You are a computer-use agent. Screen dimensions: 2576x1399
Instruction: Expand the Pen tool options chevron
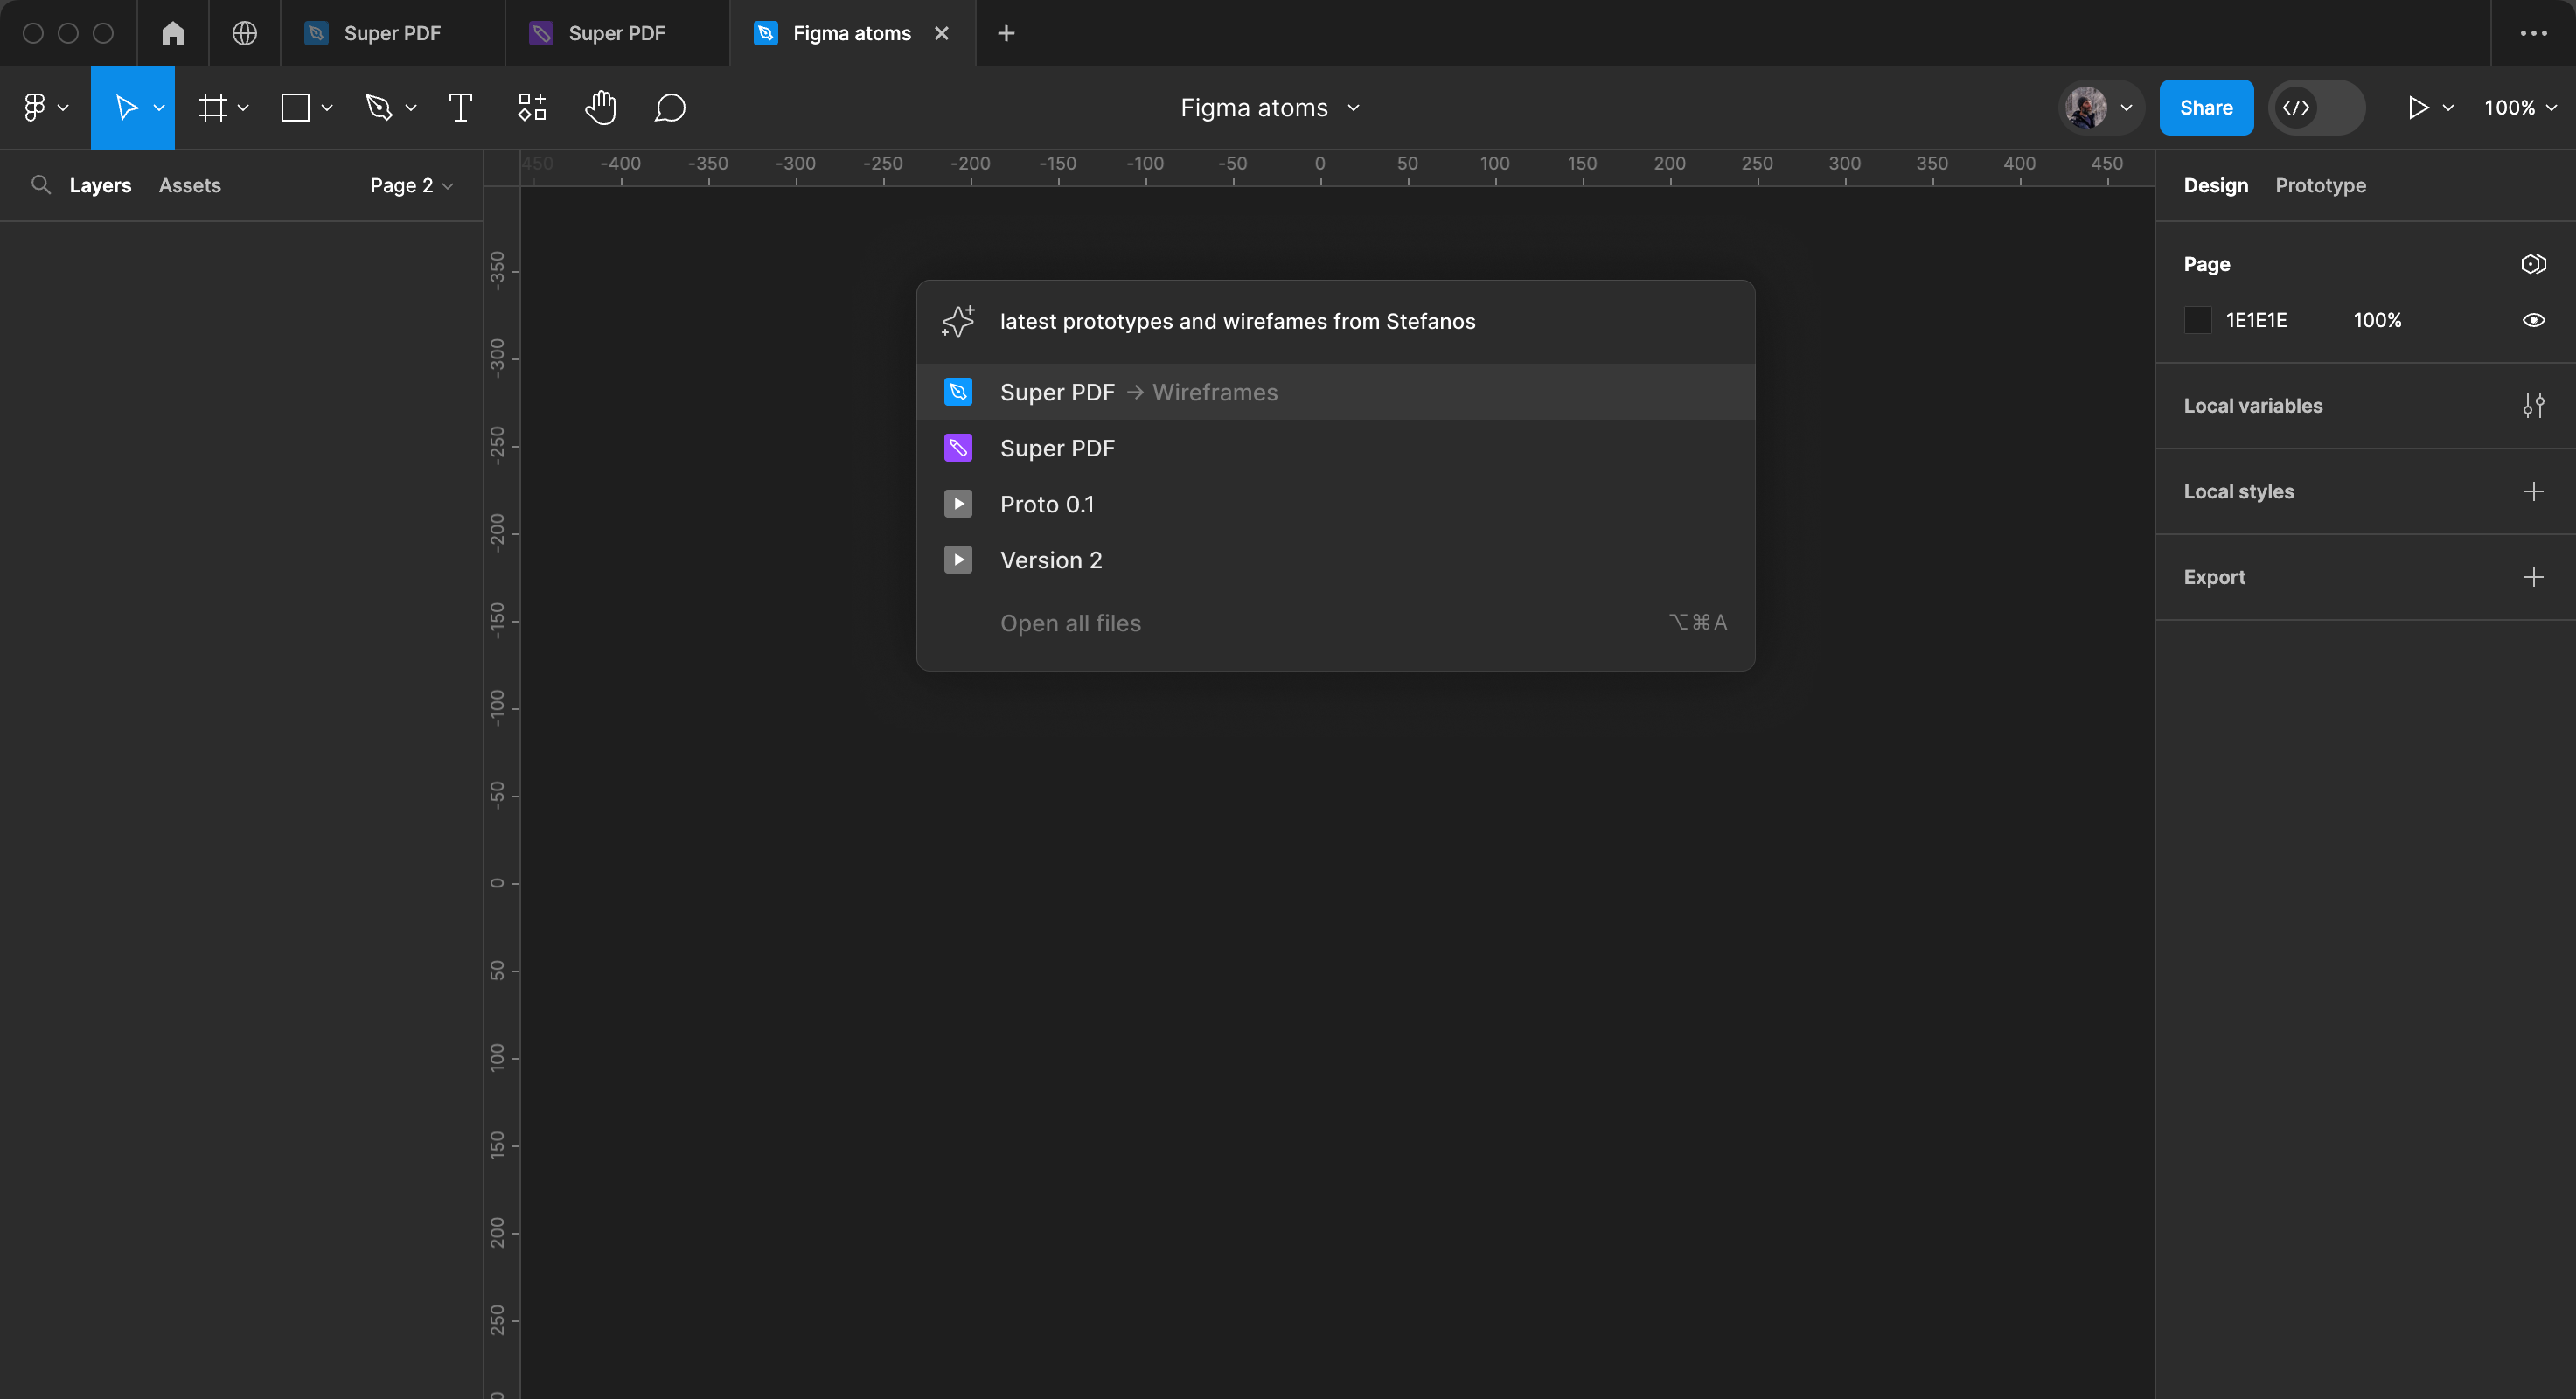[411, 108]
